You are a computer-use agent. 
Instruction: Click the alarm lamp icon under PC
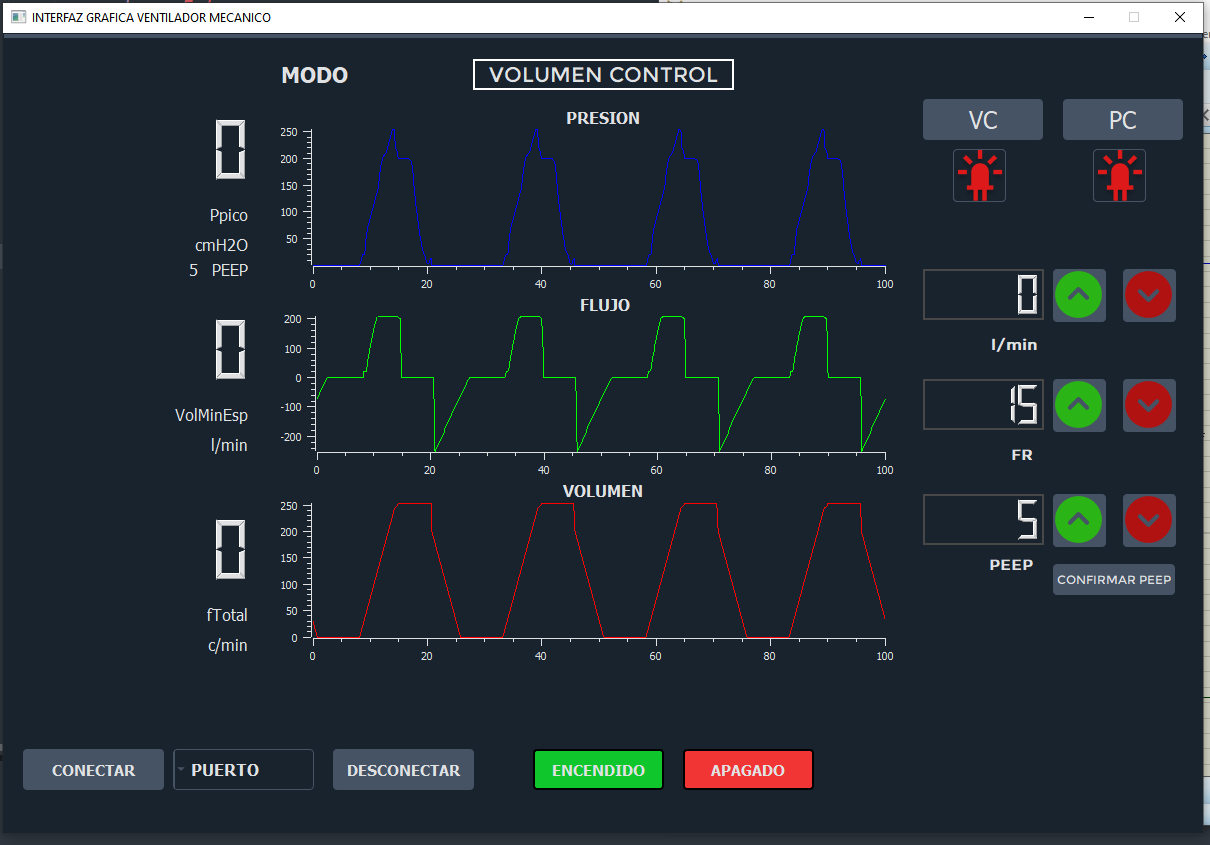[1119, 175]
